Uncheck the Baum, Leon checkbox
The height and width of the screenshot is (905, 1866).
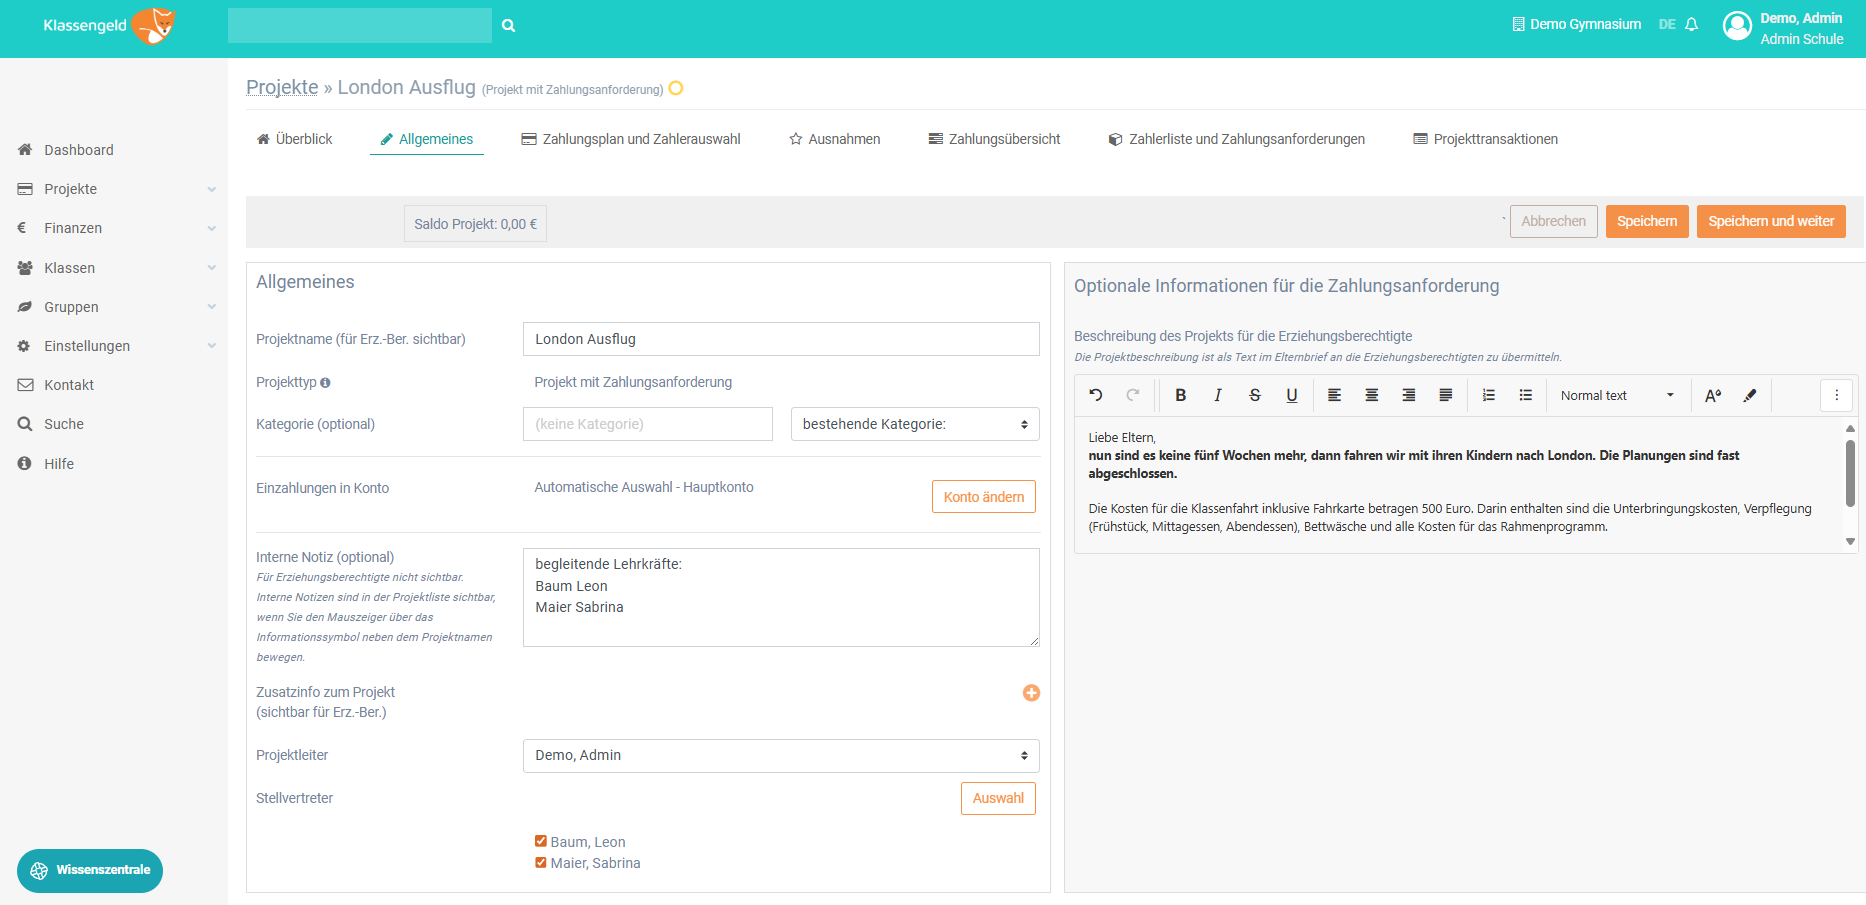point(541,841)
